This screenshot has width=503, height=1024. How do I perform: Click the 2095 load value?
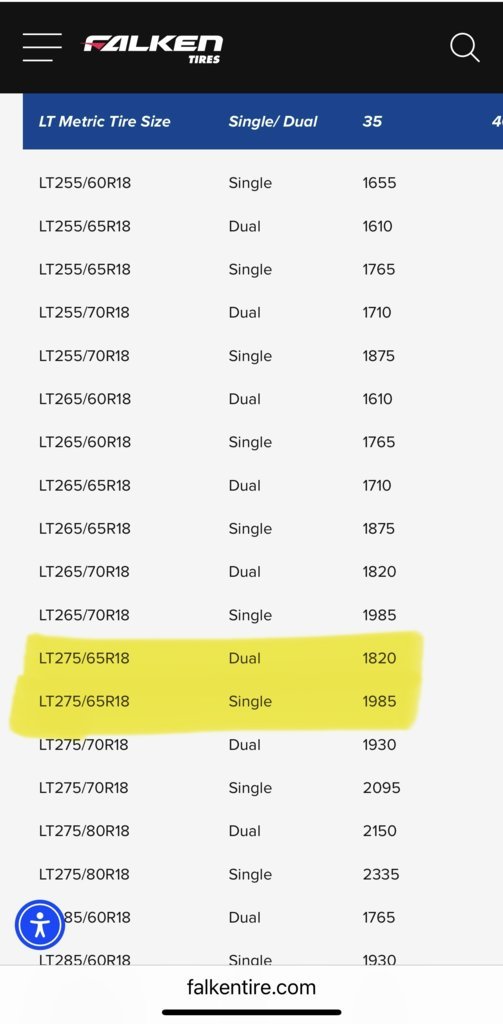click(x=381, y=788)
